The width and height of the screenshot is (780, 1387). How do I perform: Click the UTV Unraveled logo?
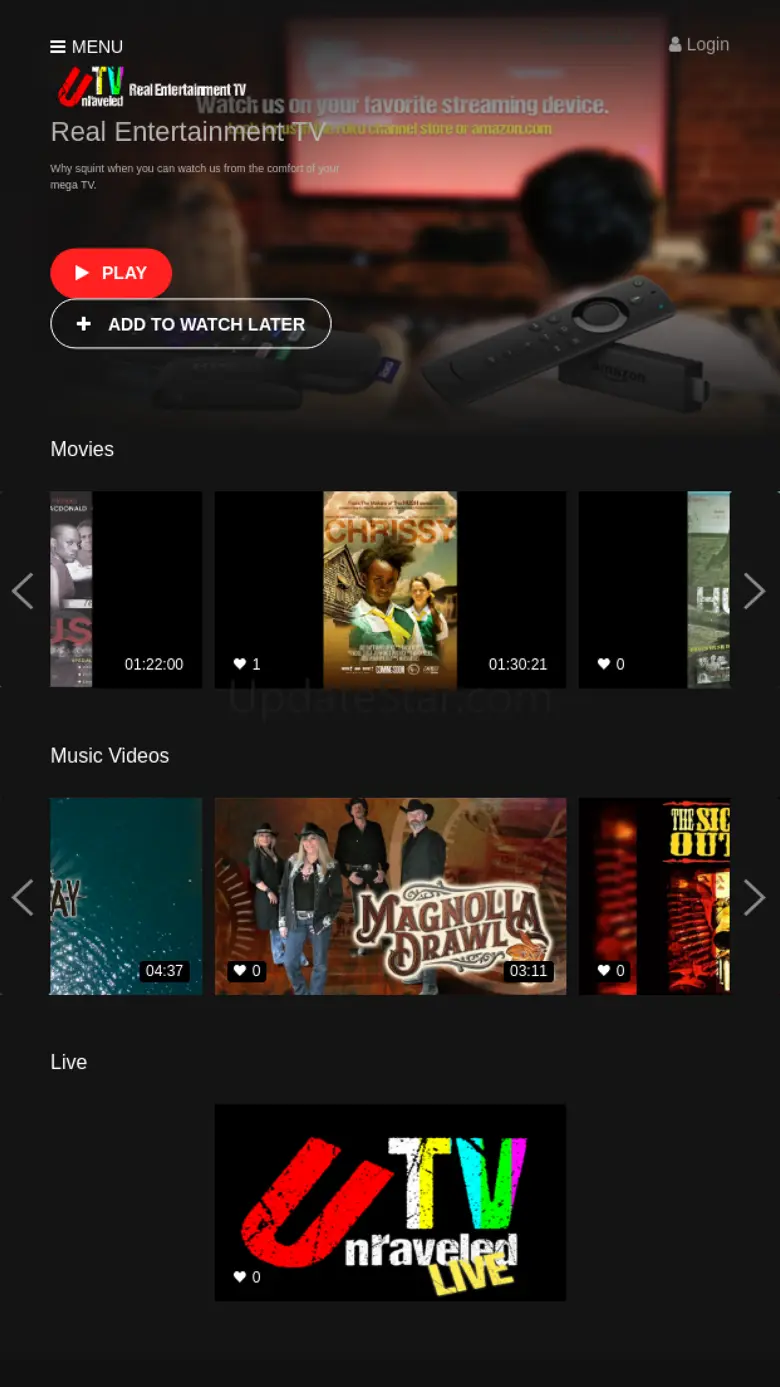point(152,88)
